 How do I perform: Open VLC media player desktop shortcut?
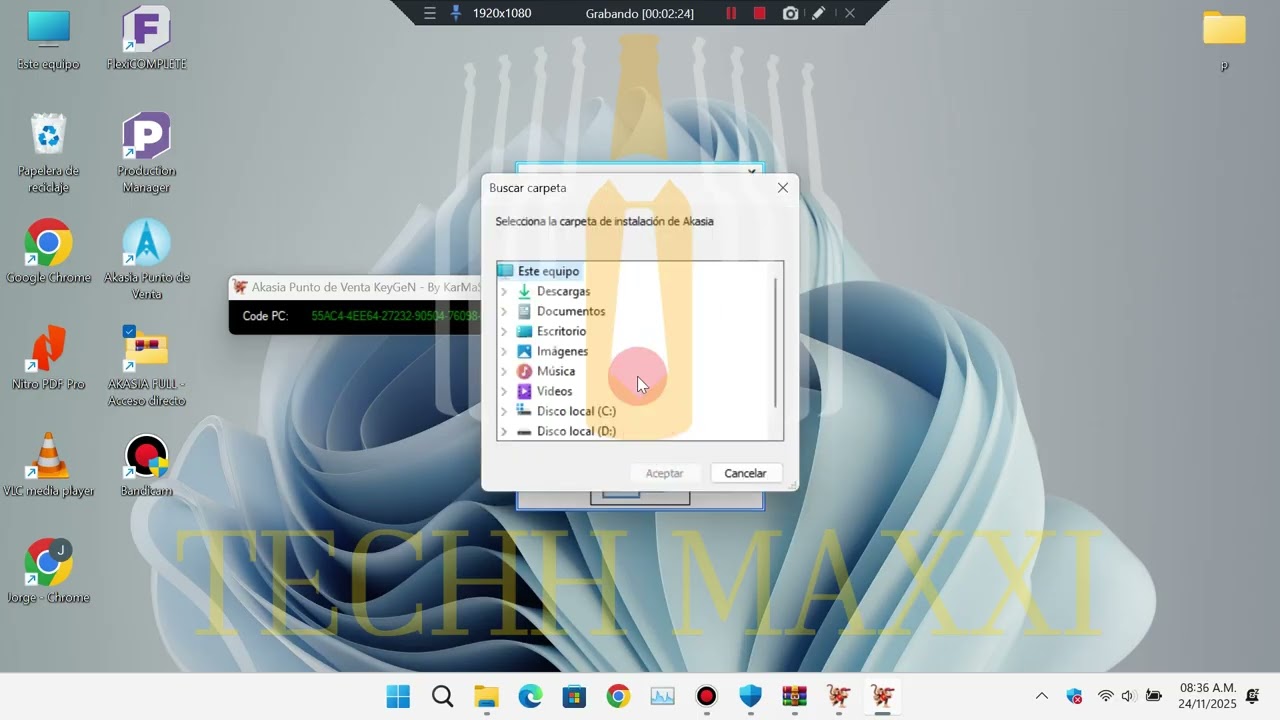[x=48, y=465]
